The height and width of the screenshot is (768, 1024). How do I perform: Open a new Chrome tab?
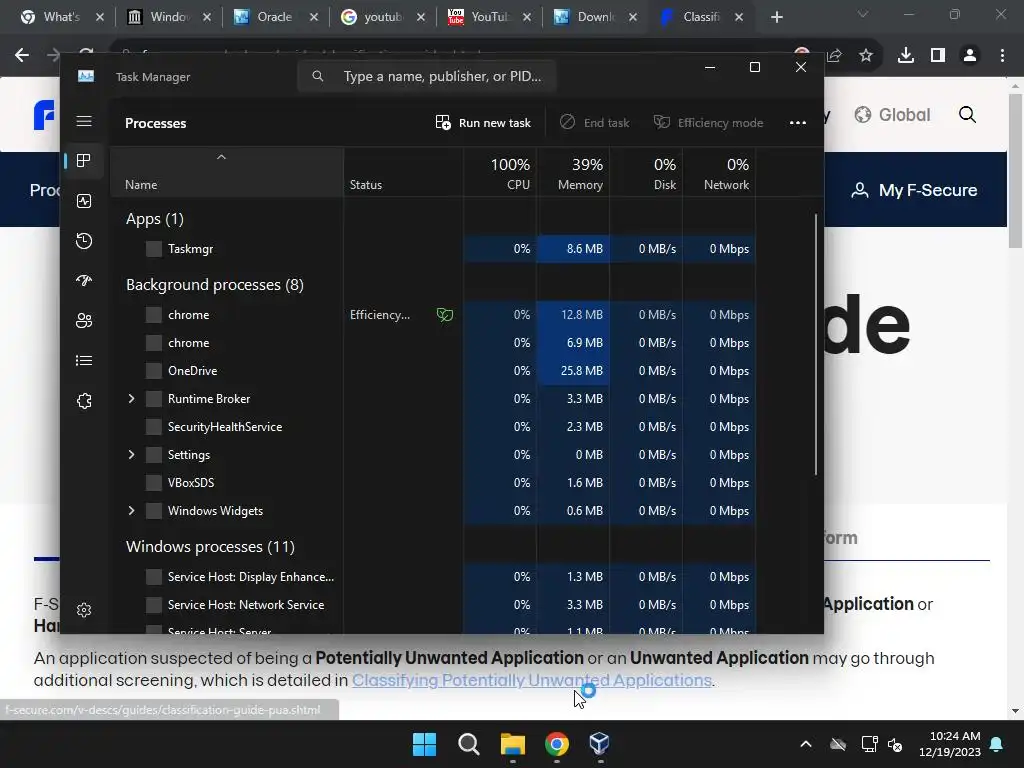tap(776, 17)
